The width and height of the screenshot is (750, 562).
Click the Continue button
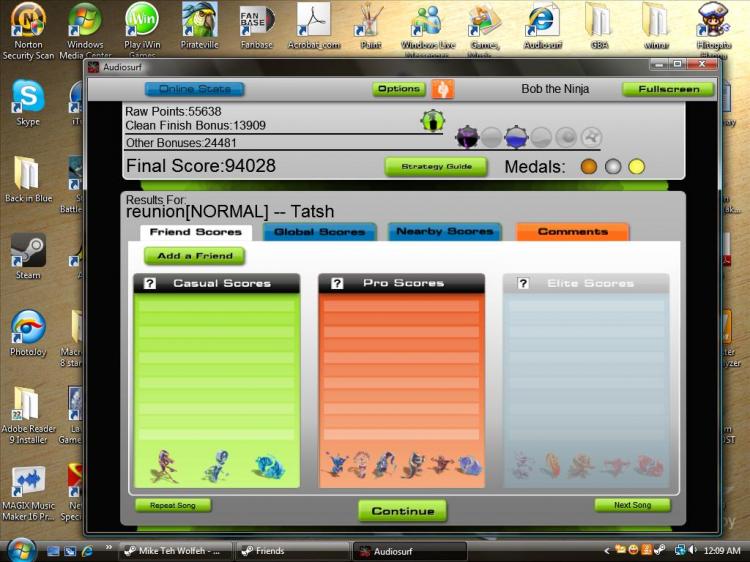[x=403, y=511]
